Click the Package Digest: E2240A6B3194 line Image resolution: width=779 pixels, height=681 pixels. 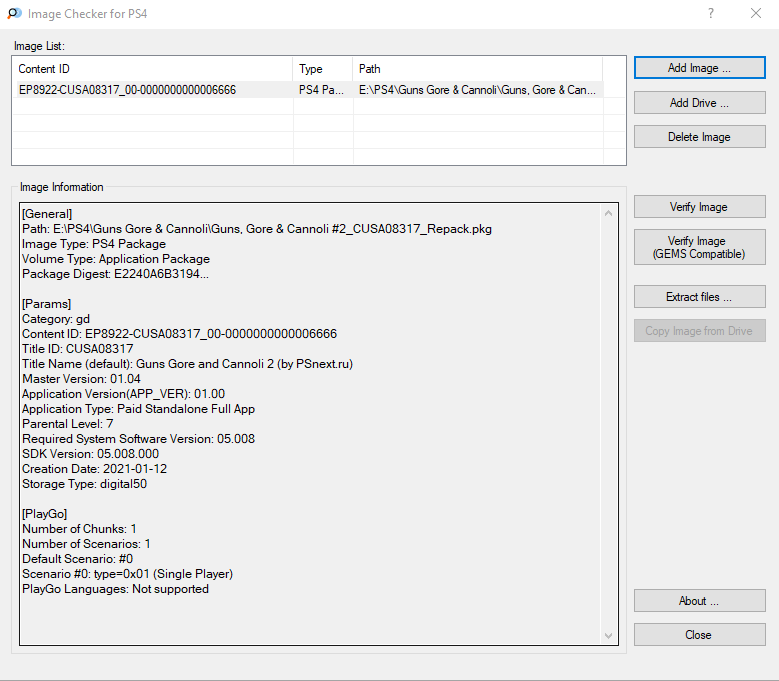tap(115, 274)
